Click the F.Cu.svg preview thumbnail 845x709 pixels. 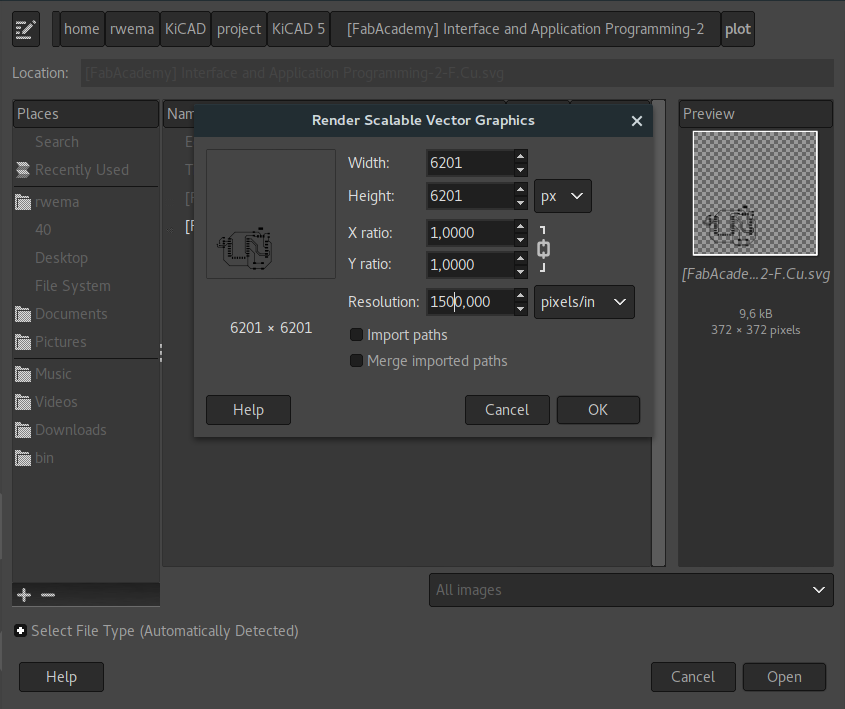[x=754, y=192]
